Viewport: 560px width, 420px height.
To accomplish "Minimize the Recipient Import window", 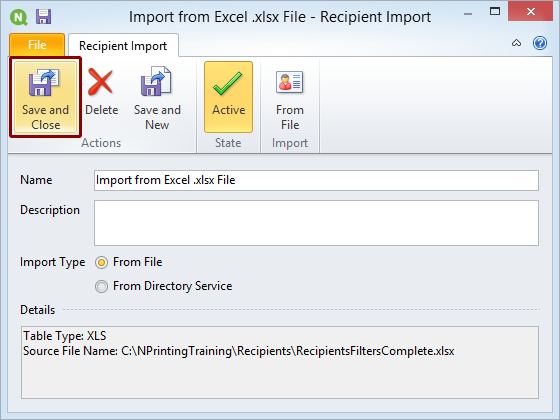I will click(468, 14).
